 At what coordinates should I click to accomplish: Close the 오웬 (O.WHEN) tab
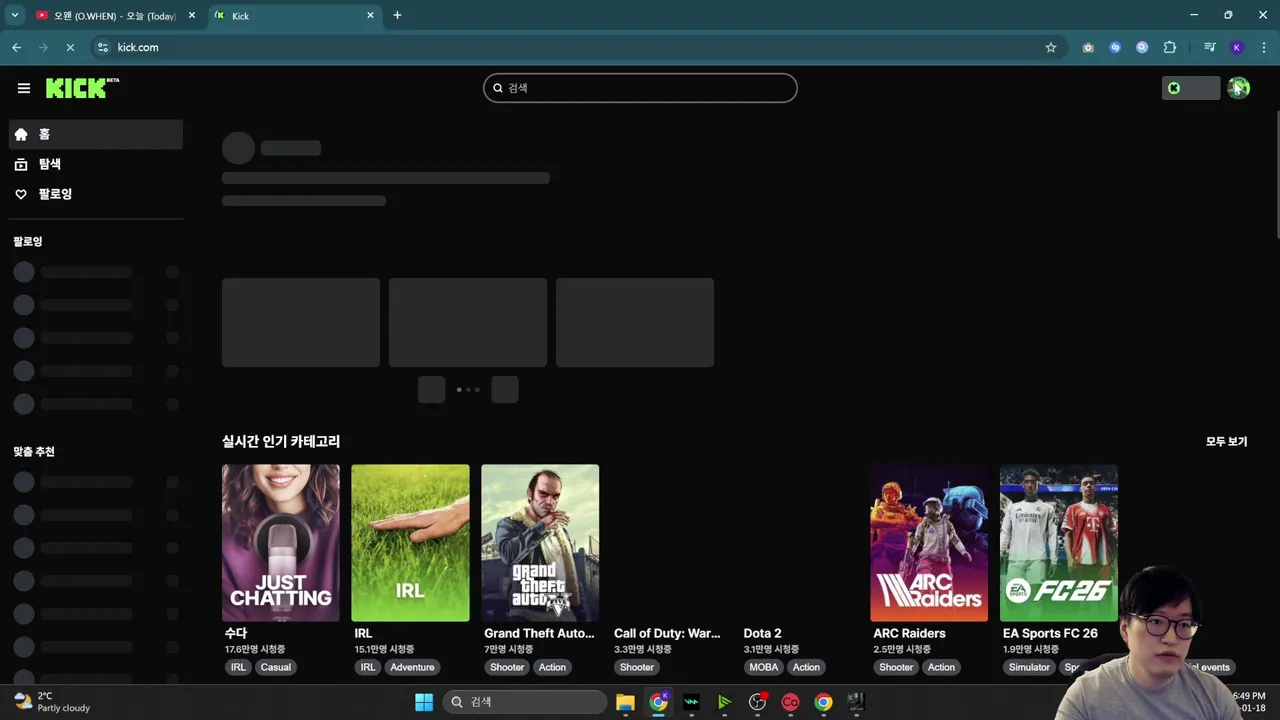tap(191, 16)
